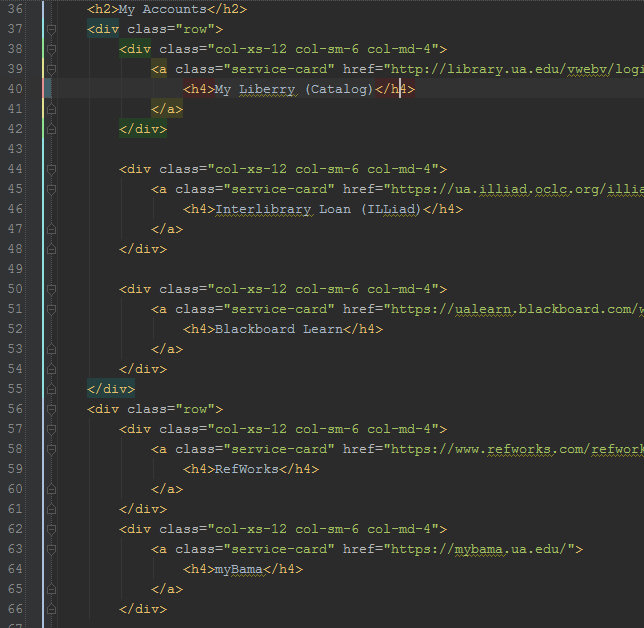
Task: Collapse the fold marker on line 38
Action: pyautogui.click(x=51, y=50)
